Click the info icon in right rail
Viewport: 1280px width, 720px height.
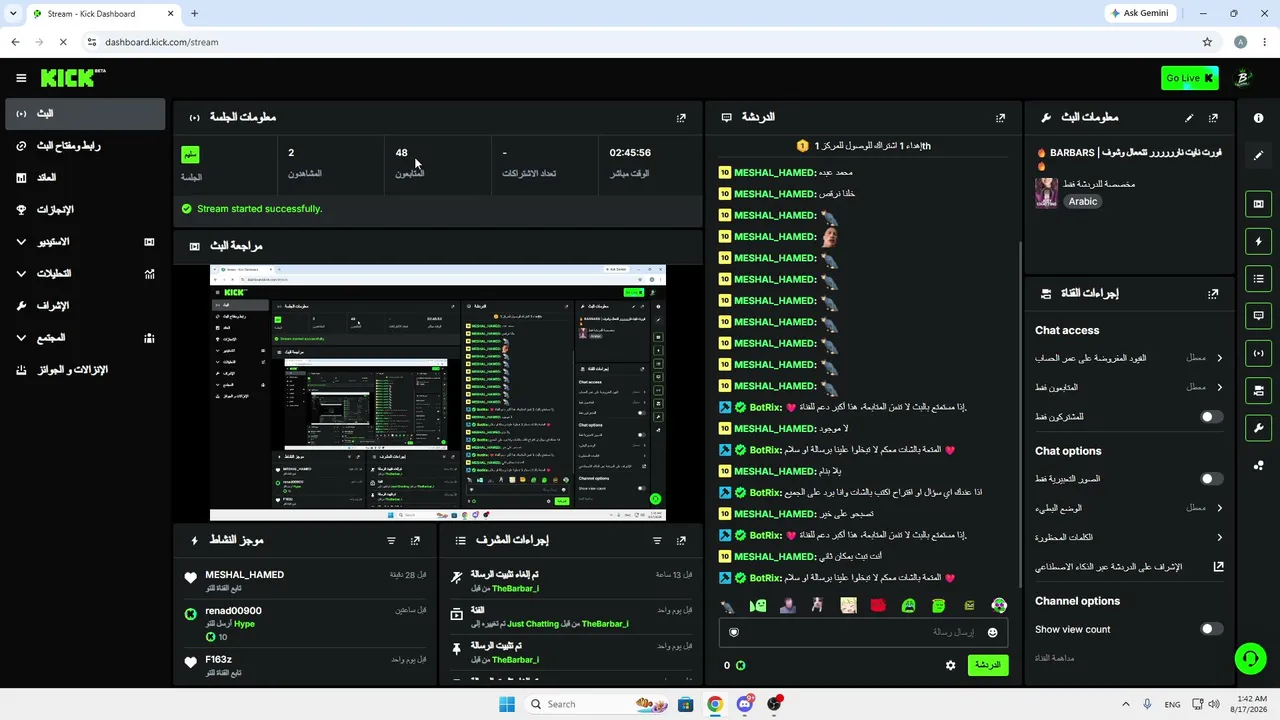point(1258,118)
